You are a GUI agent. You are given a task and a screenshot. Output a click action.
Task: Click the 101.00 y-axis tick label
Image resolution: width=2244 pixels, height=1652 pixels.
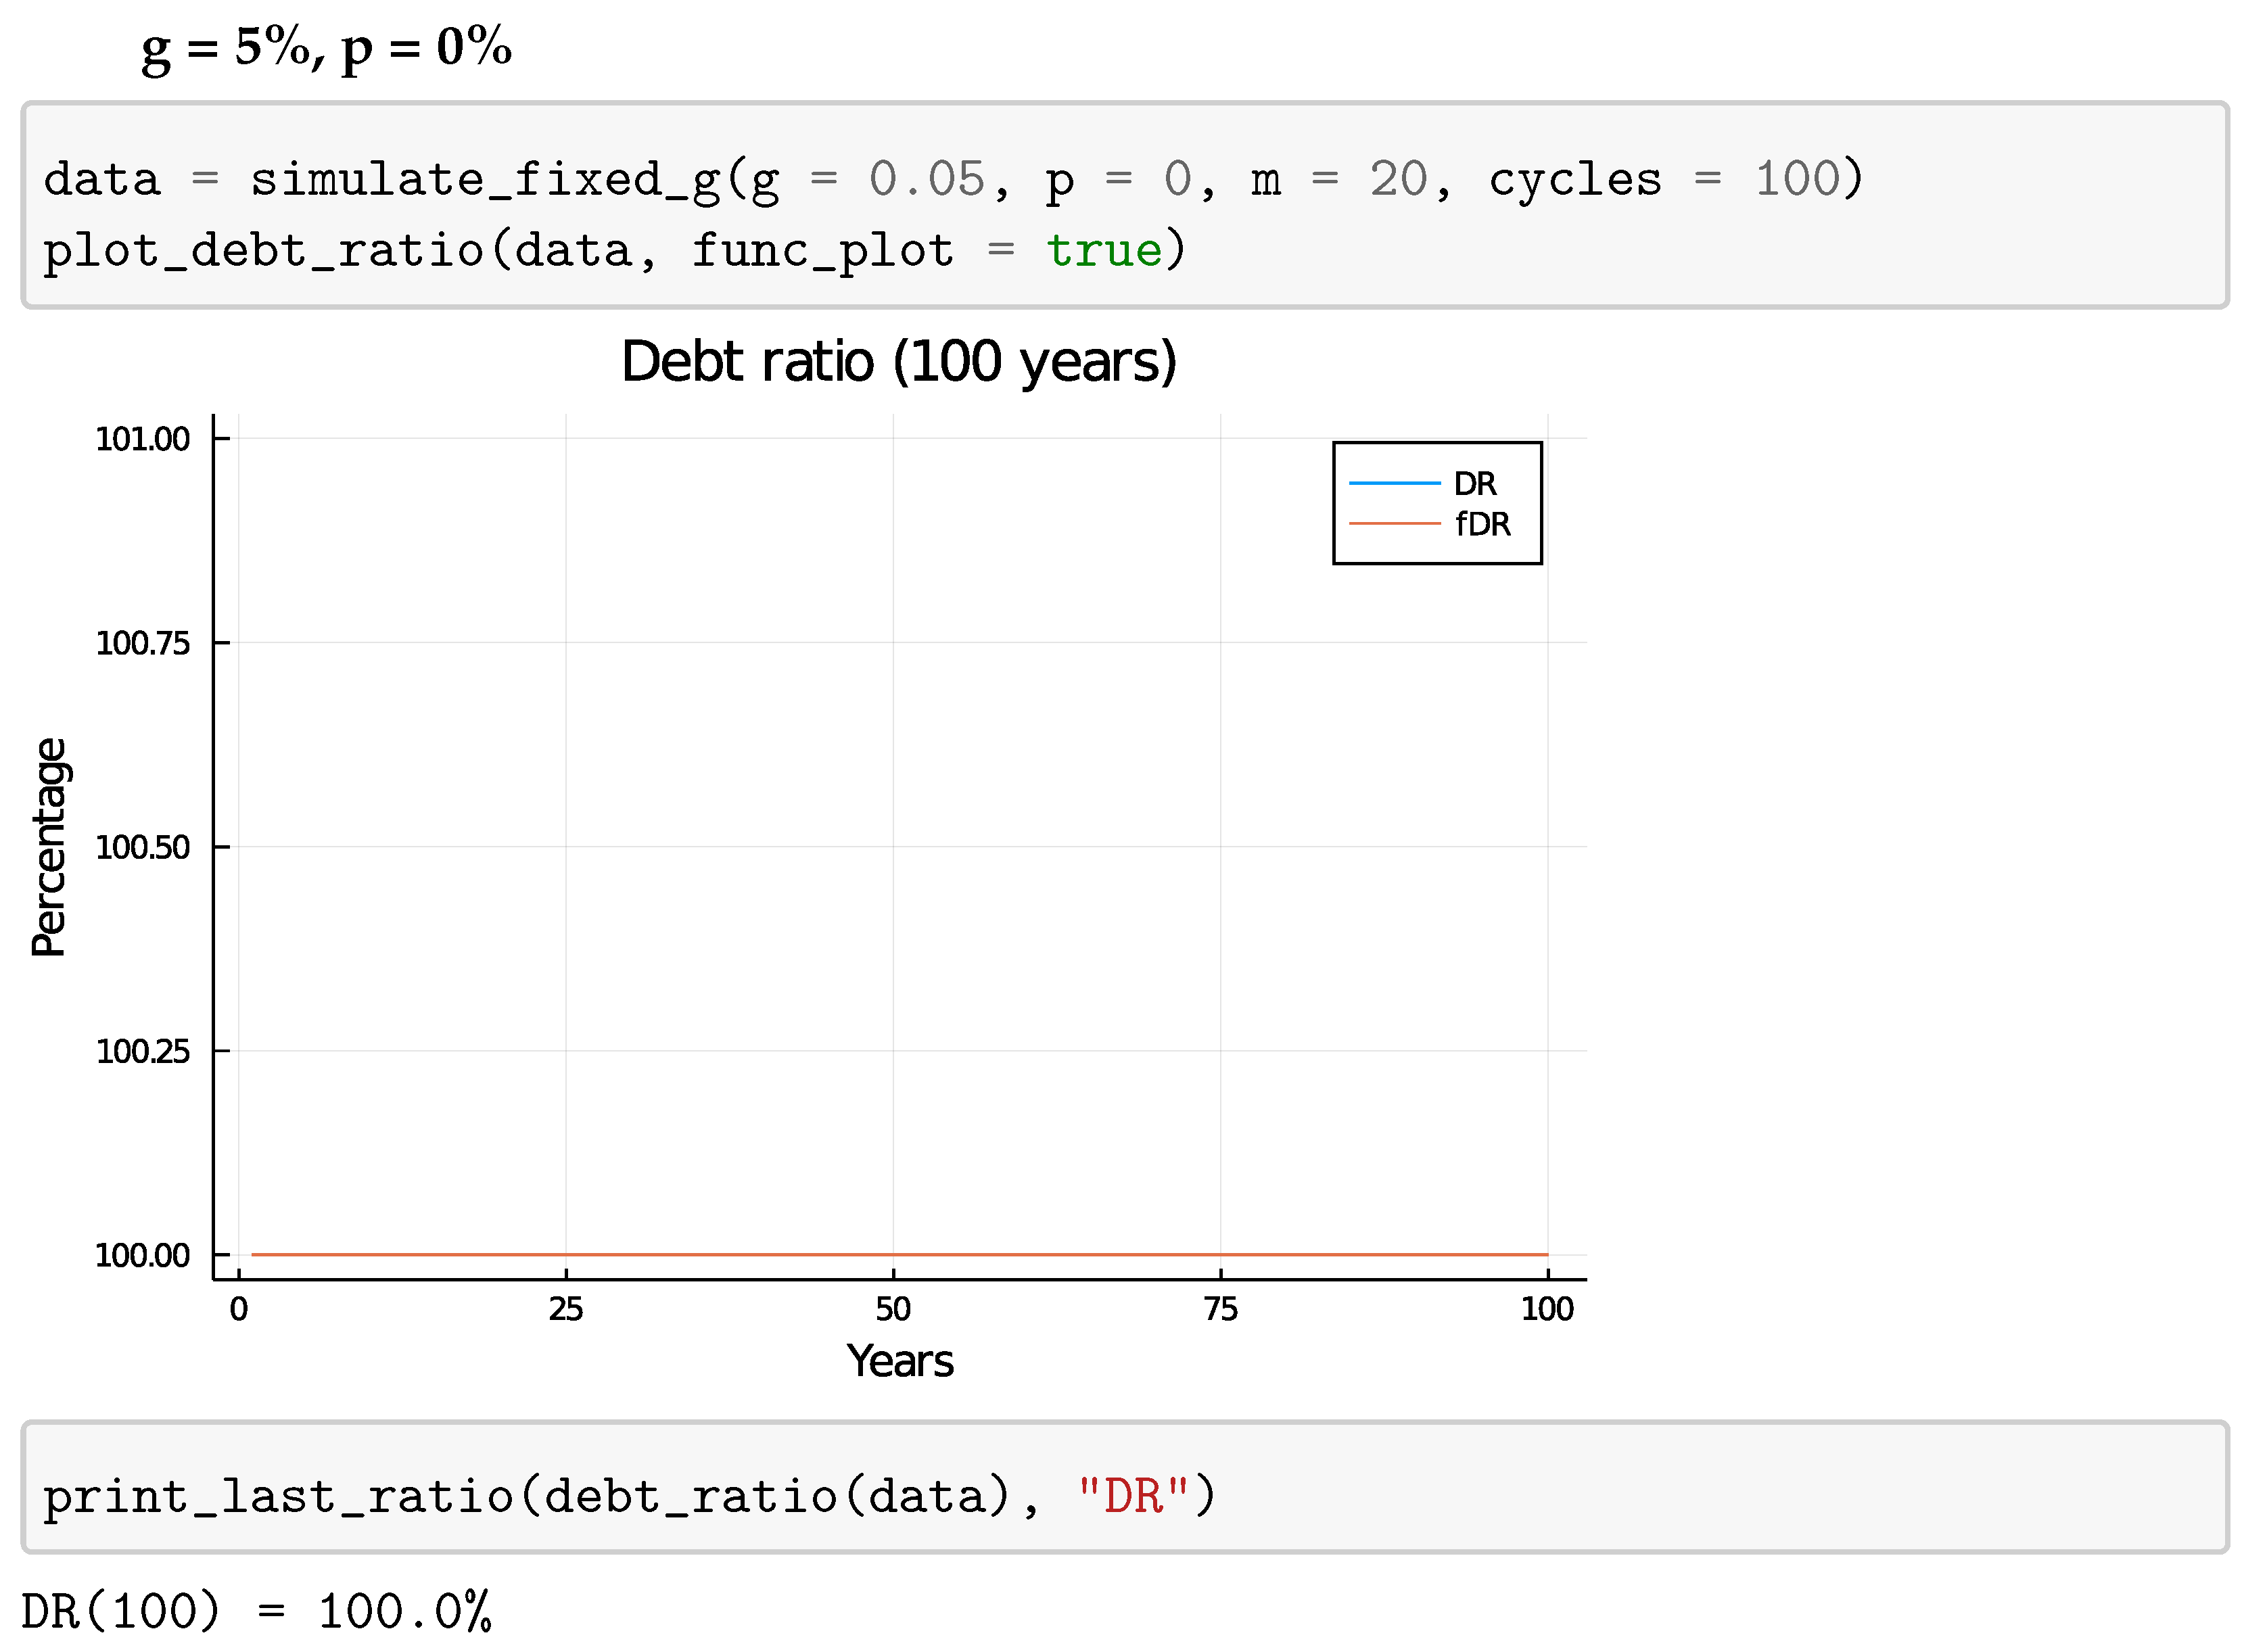(x=142, y=439)
